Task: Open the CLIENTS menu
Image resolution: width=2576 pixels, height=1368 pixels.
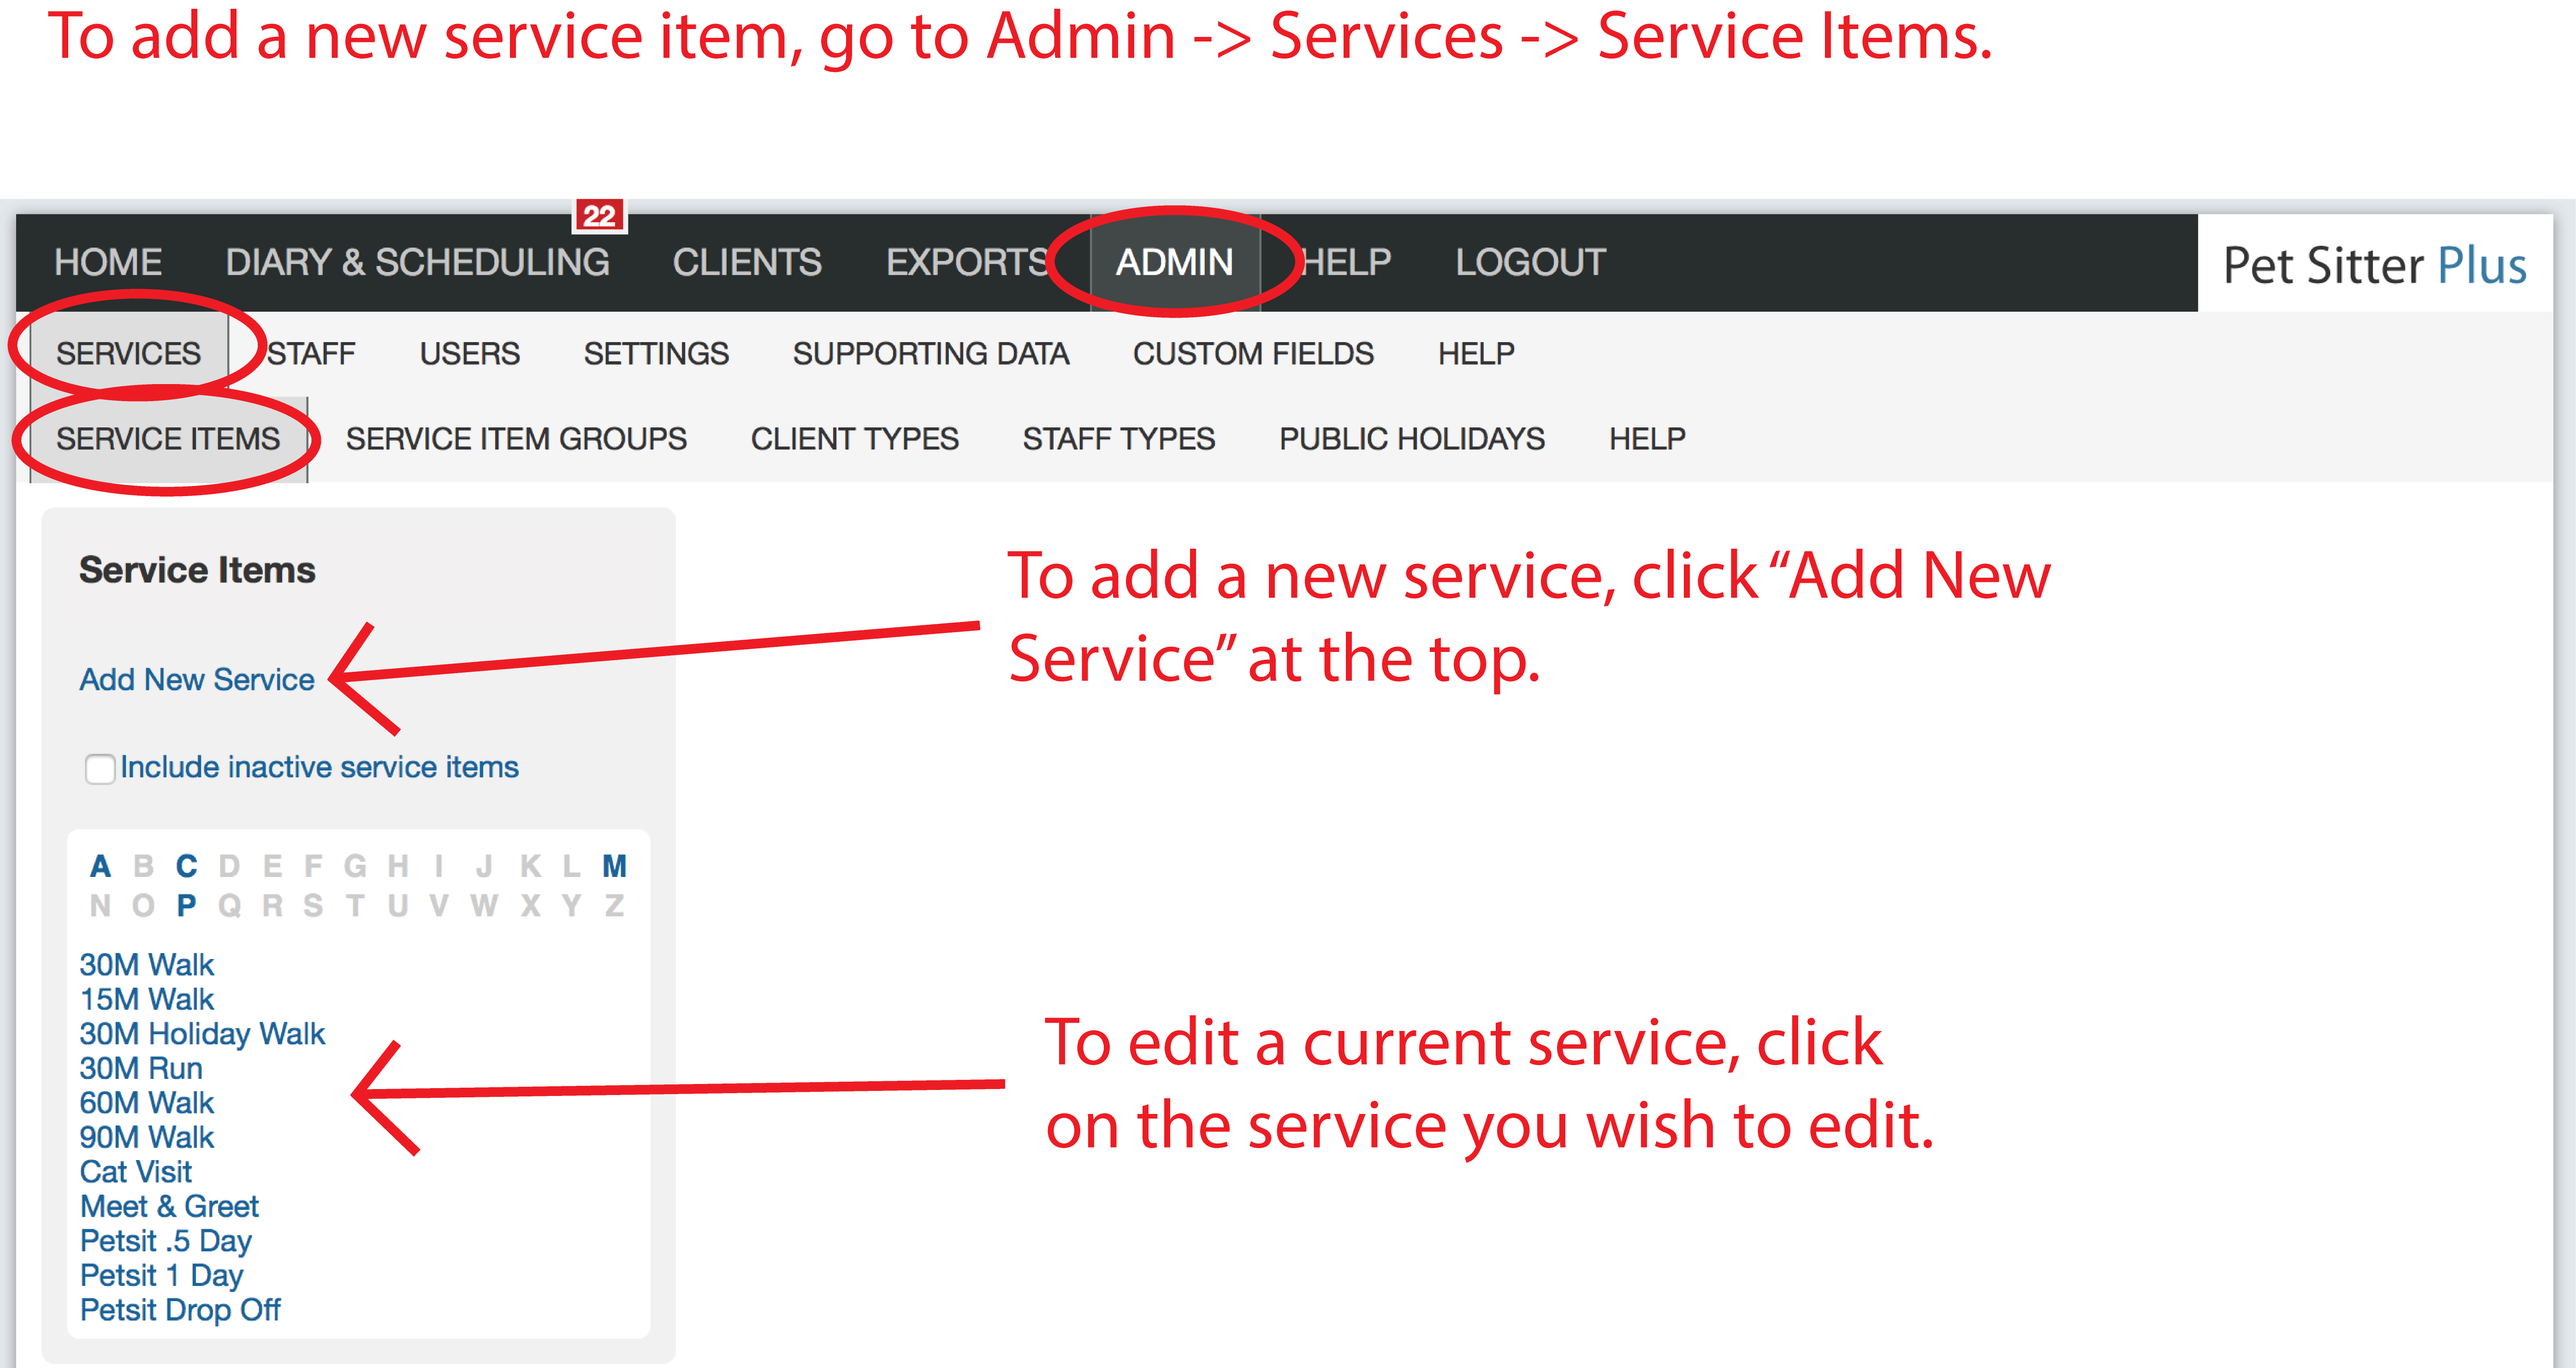Action: pyautogui.click(x=747, y=262)
